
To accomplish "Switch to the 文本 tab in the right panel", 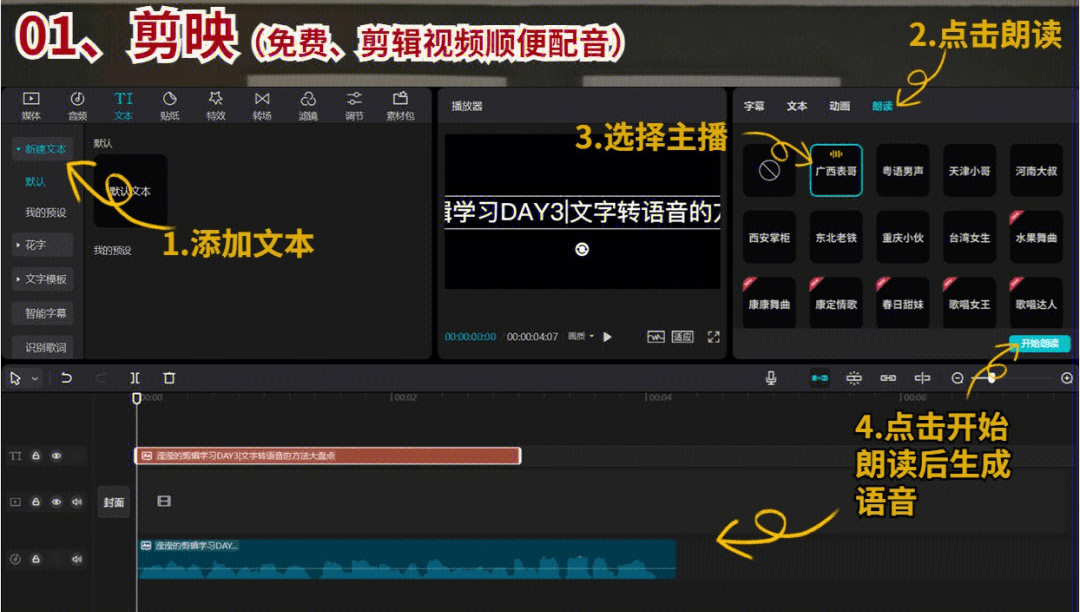I will 797,106.
